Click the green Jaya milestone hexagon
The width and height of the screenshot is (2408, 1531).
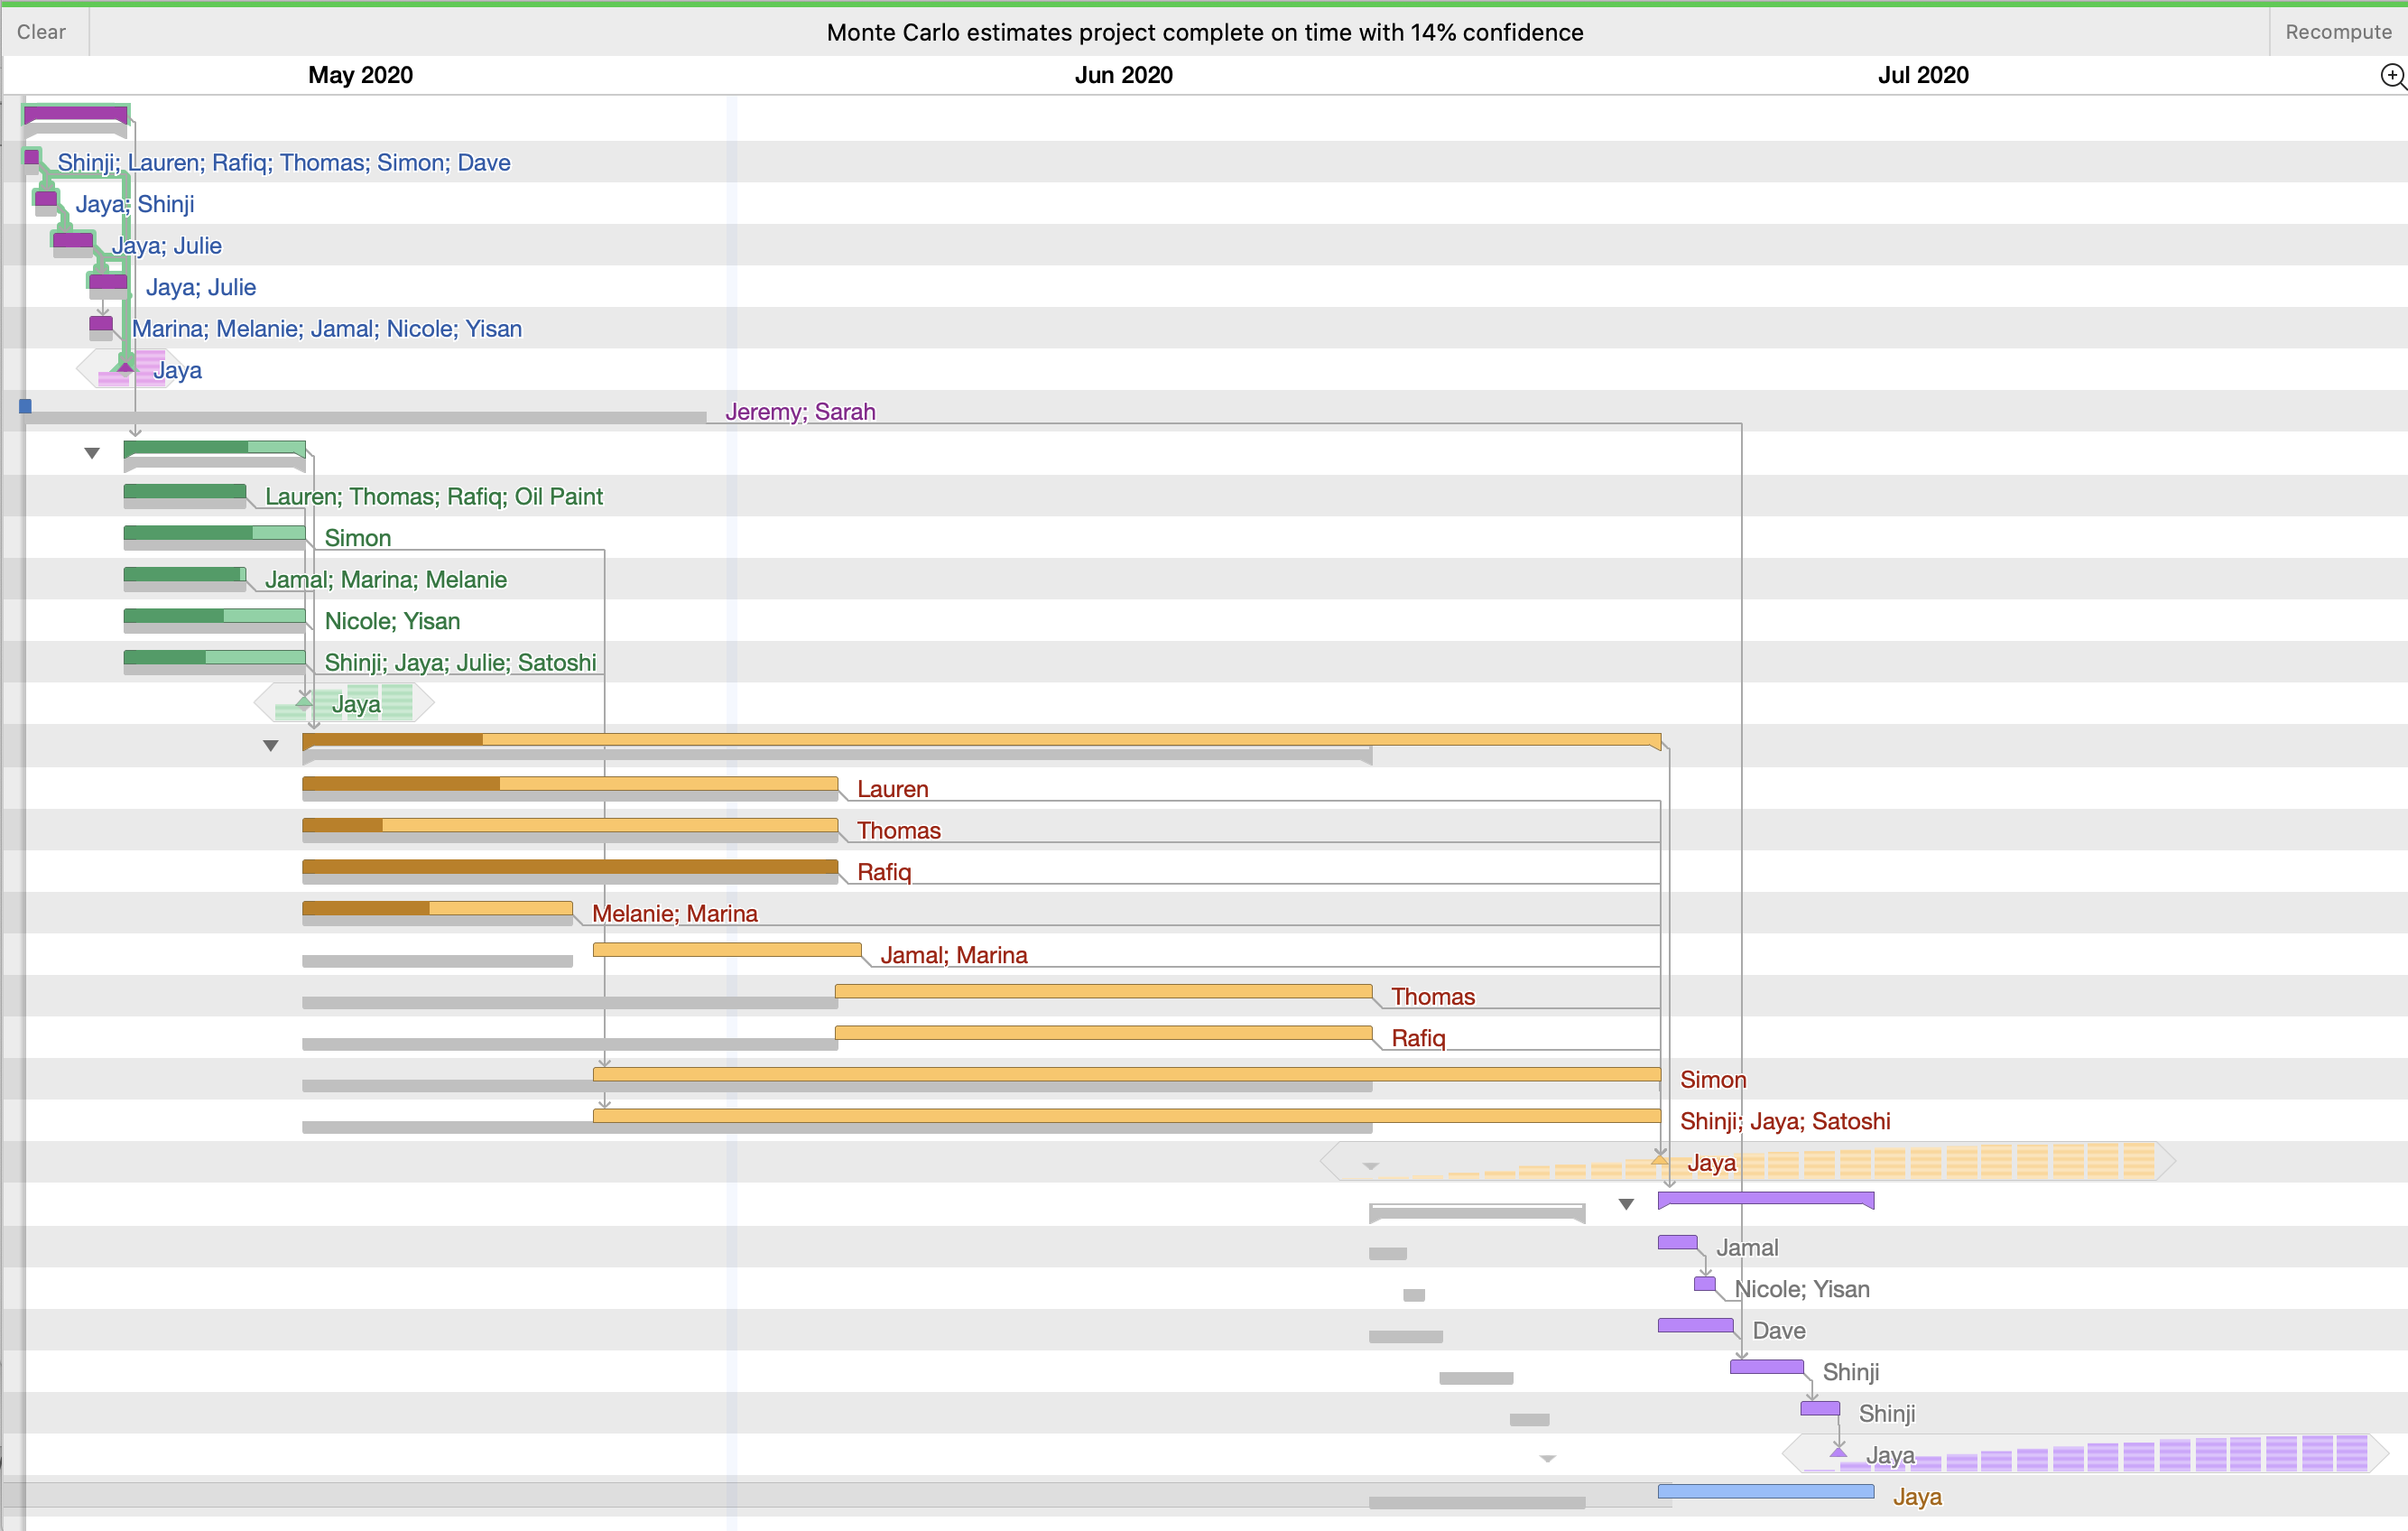[x=344, y=703]
